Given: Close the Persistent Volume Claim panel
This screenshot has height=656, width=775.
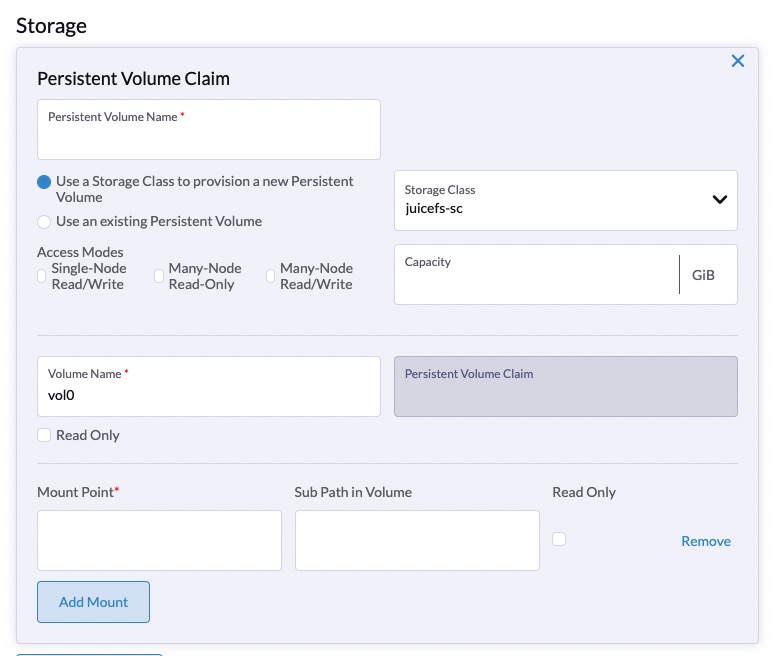Looking at the screenshot, I should pyautogui.click(x=738, y=61).
